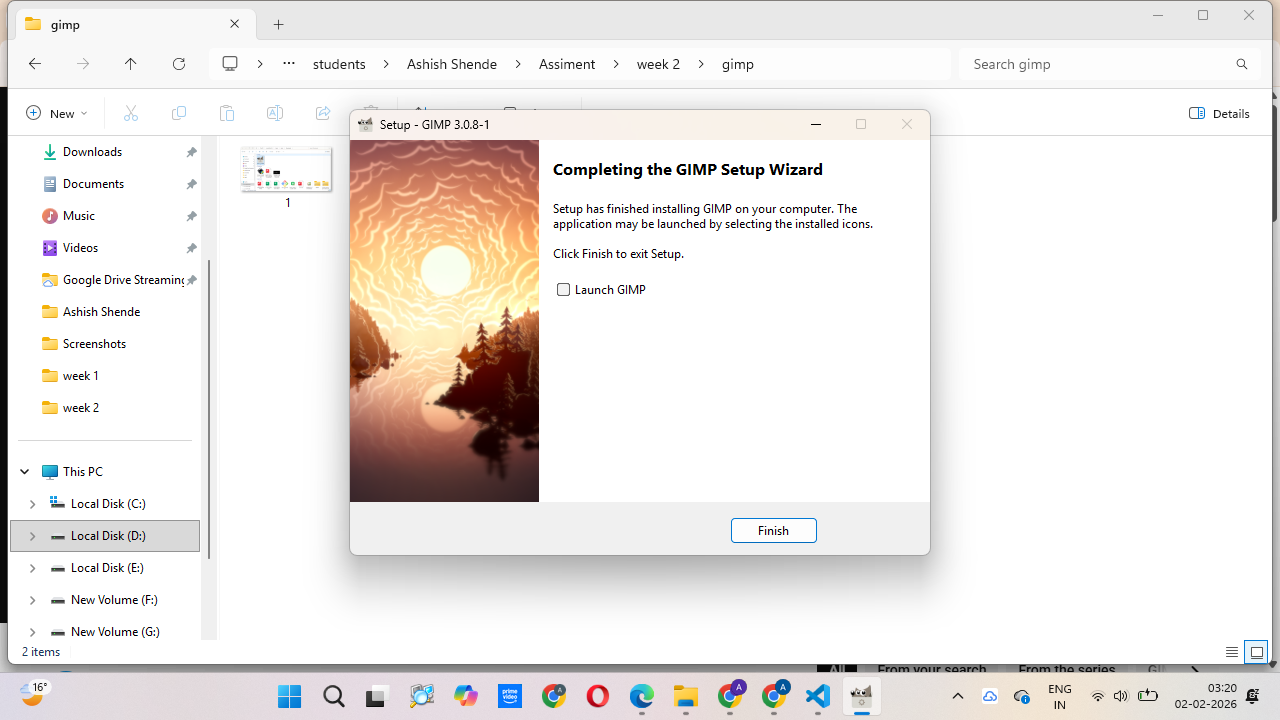Viewport: 1280px width, 720px height.
Task: Show hidden path items via the ellipsis
Action: tap(289, 64)
